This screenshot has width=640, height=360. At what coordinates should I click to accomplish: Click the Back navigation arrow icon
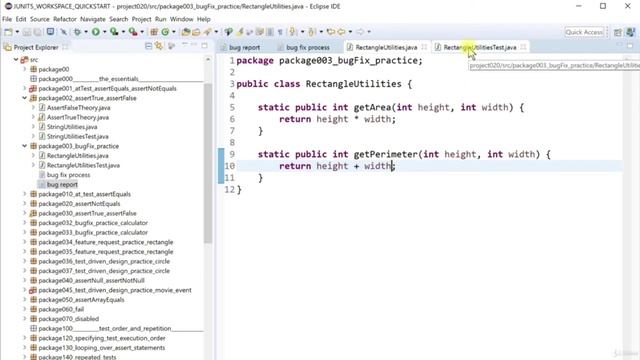point(341,32)
